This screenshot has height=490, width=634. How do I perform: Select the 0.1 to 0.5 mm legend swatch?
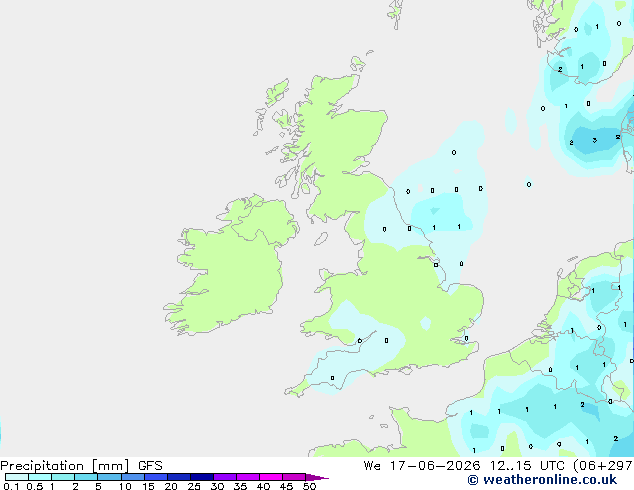click(x=17, y=477)
